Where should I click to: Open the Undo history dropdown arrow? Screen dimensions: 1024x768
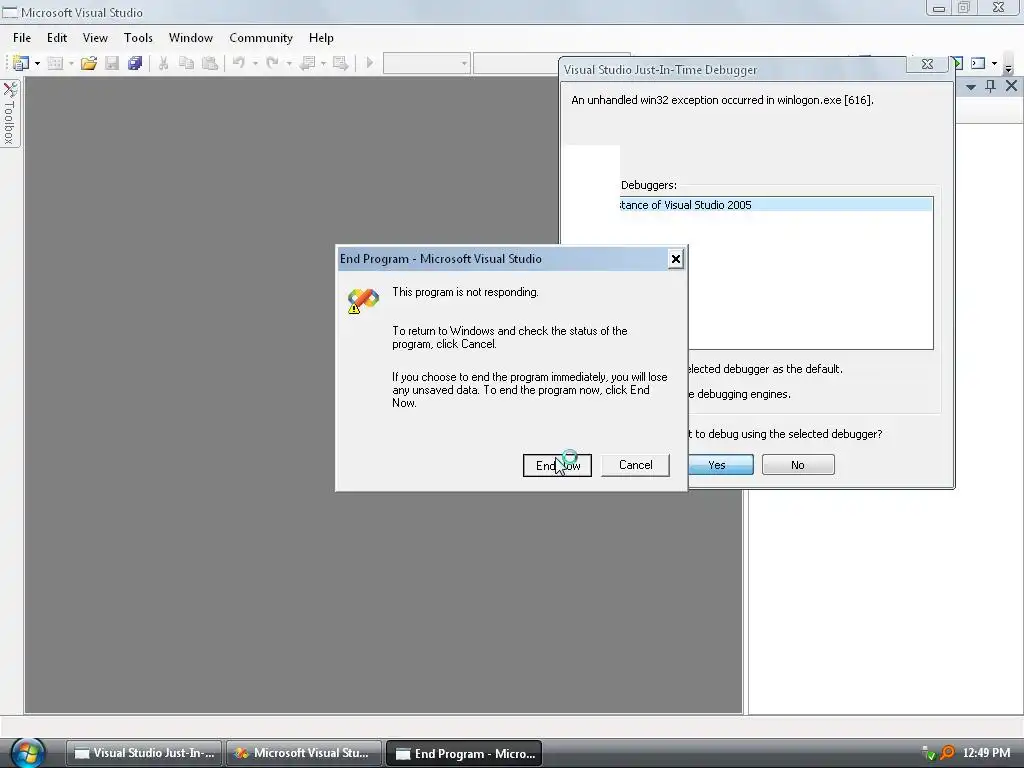click(255, 63)
